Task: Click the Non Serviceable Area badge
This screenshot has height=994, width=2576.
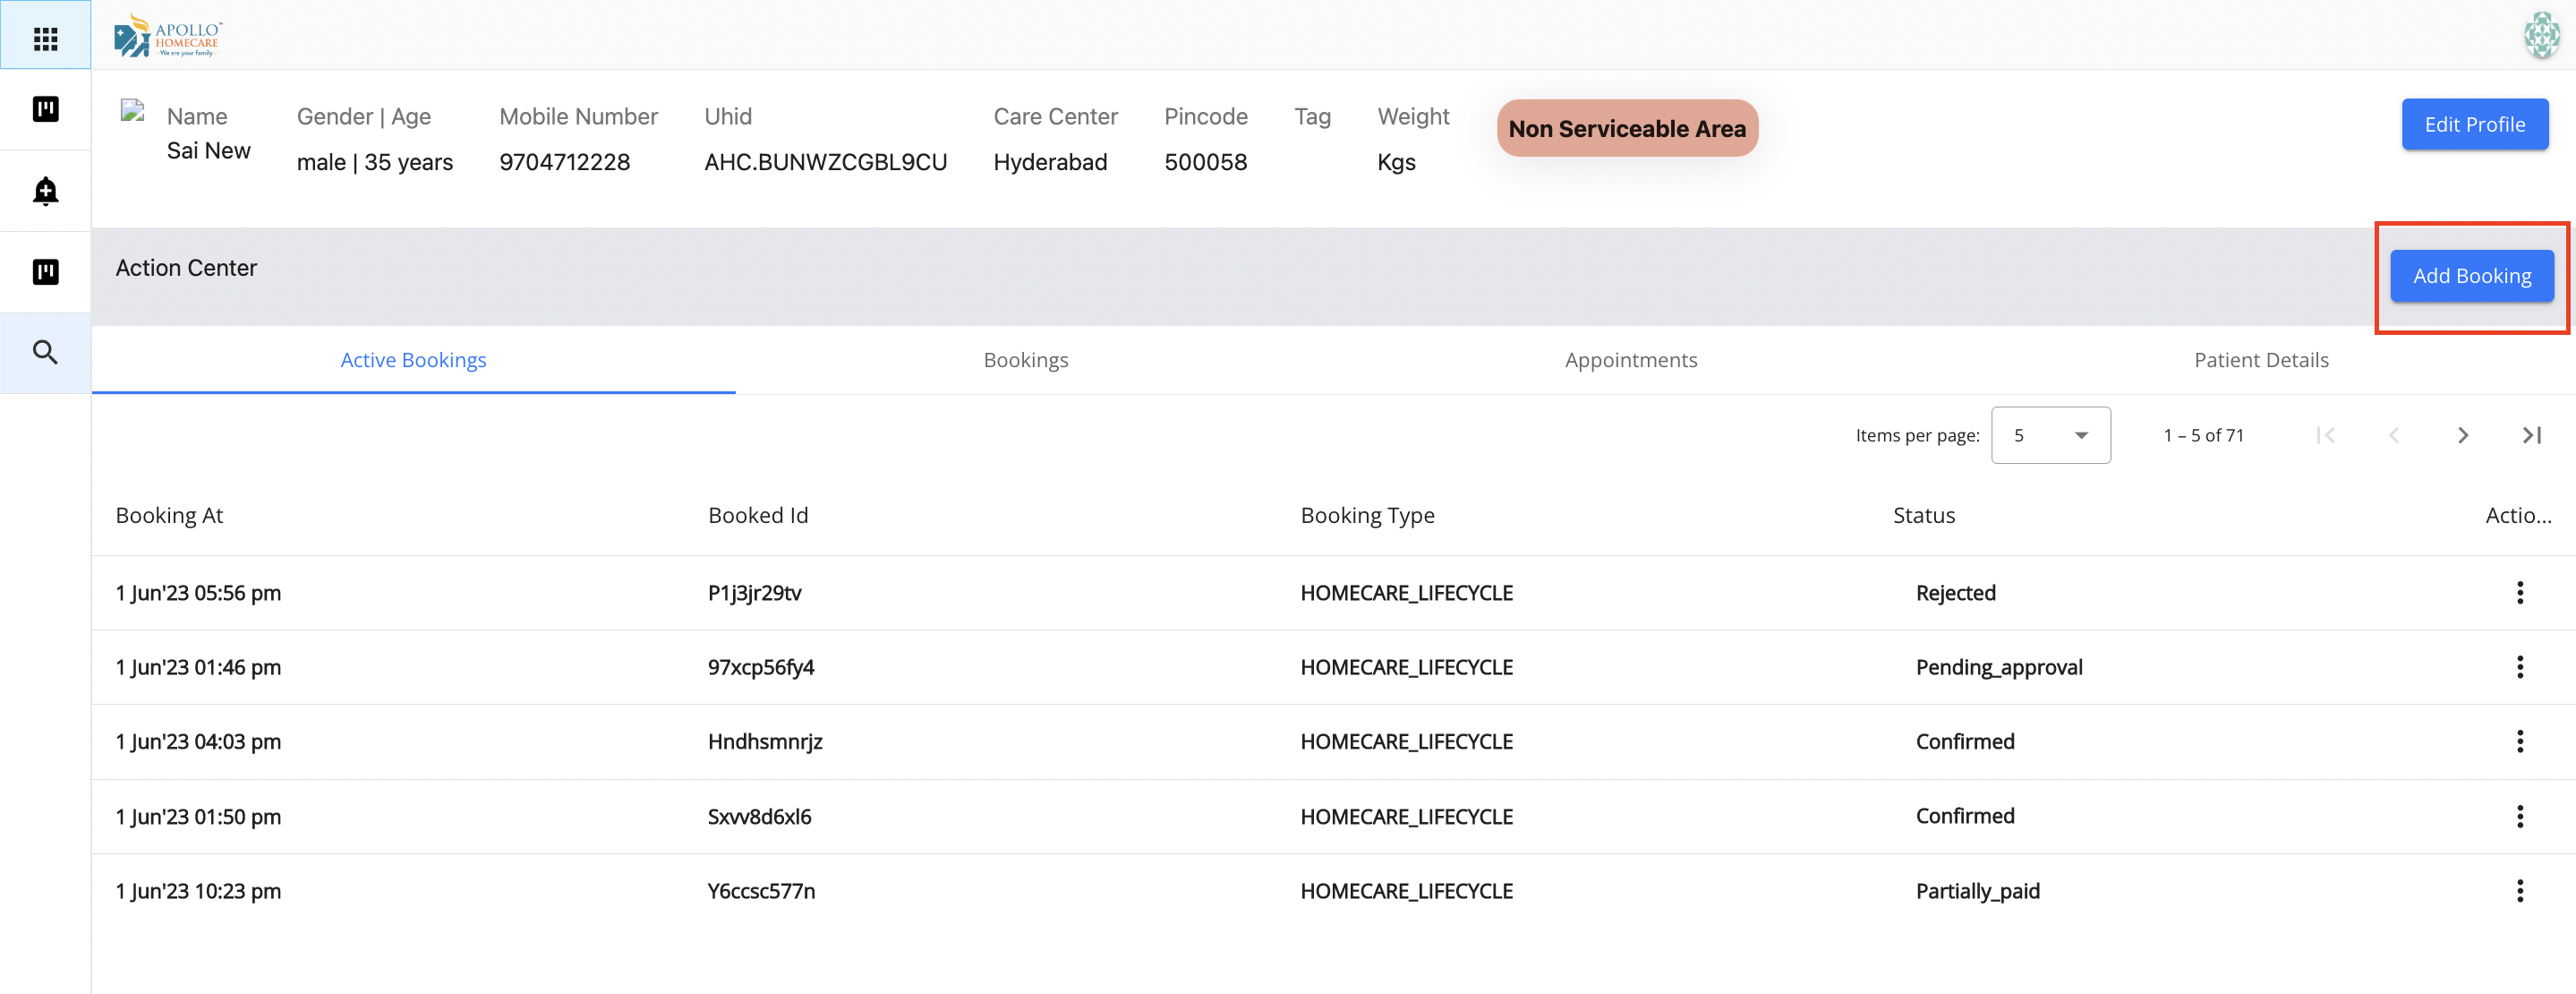Action: coord(1626,129)
